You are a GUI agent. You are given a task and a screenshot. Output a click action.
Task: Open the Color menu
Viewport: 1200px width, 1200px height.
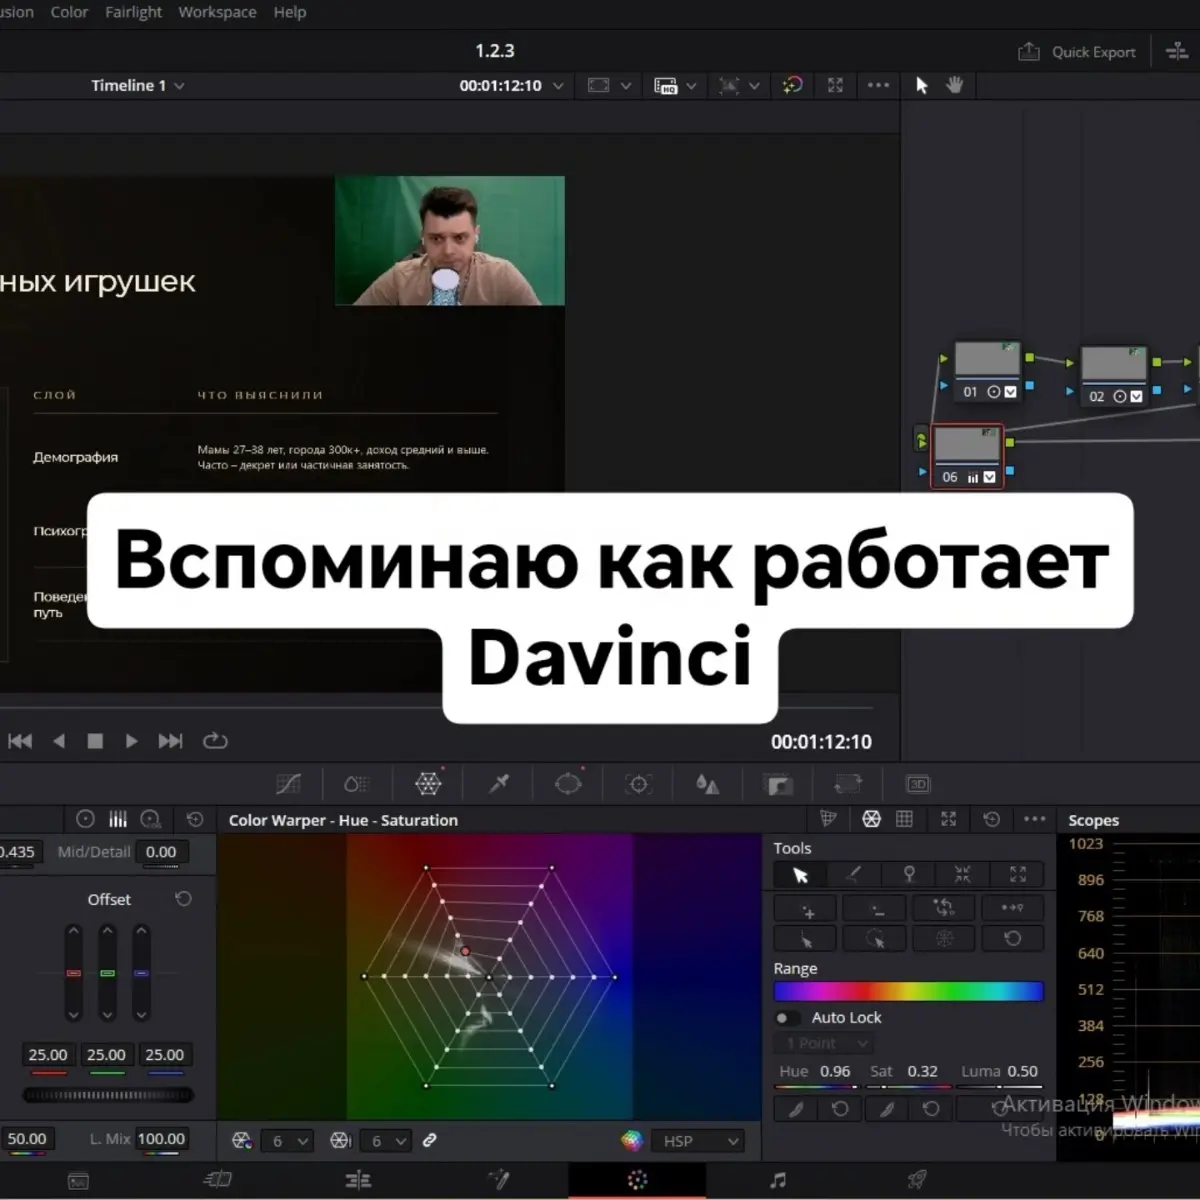tap(69, 12)
